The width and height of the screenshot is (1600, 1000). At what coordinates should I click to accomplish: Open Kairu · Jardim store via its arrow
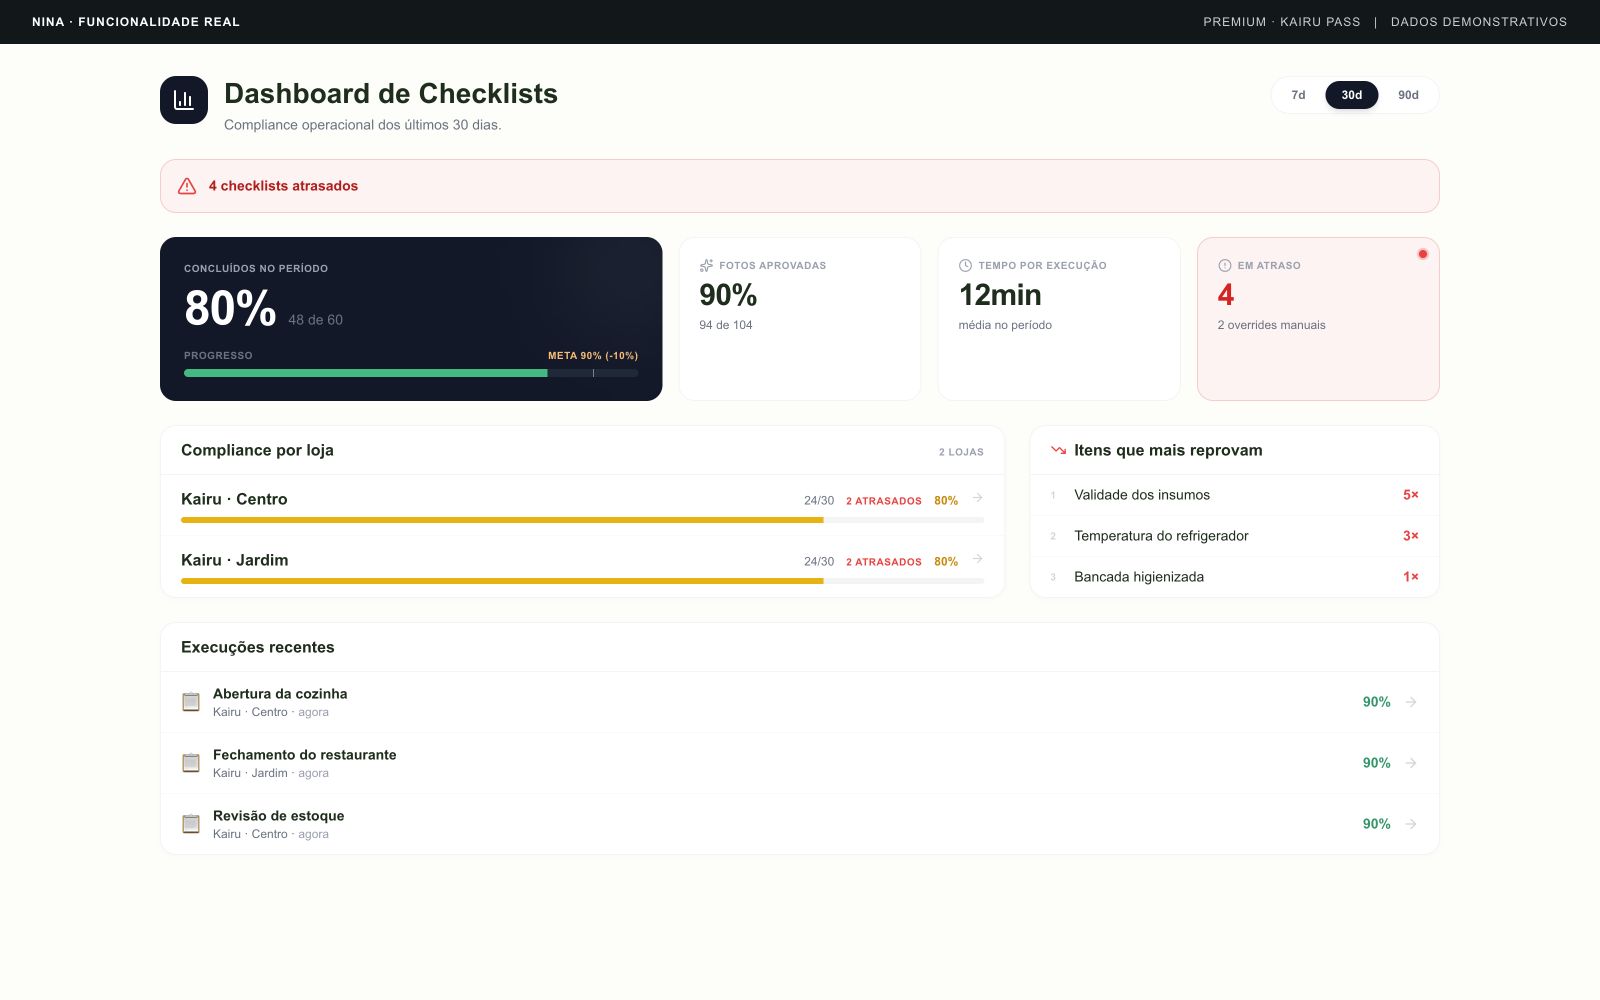pos(977,559)
